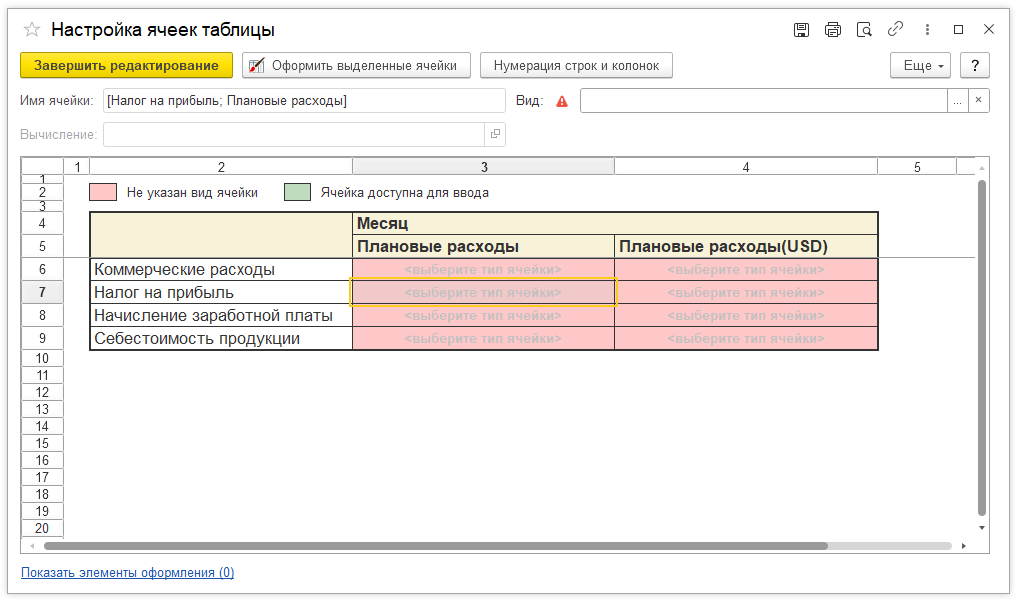Image resolution: width=1017 pixels, height=601 pixels.
Task: Toggle Нумерация строк и колонок
Action: point(576,66)
